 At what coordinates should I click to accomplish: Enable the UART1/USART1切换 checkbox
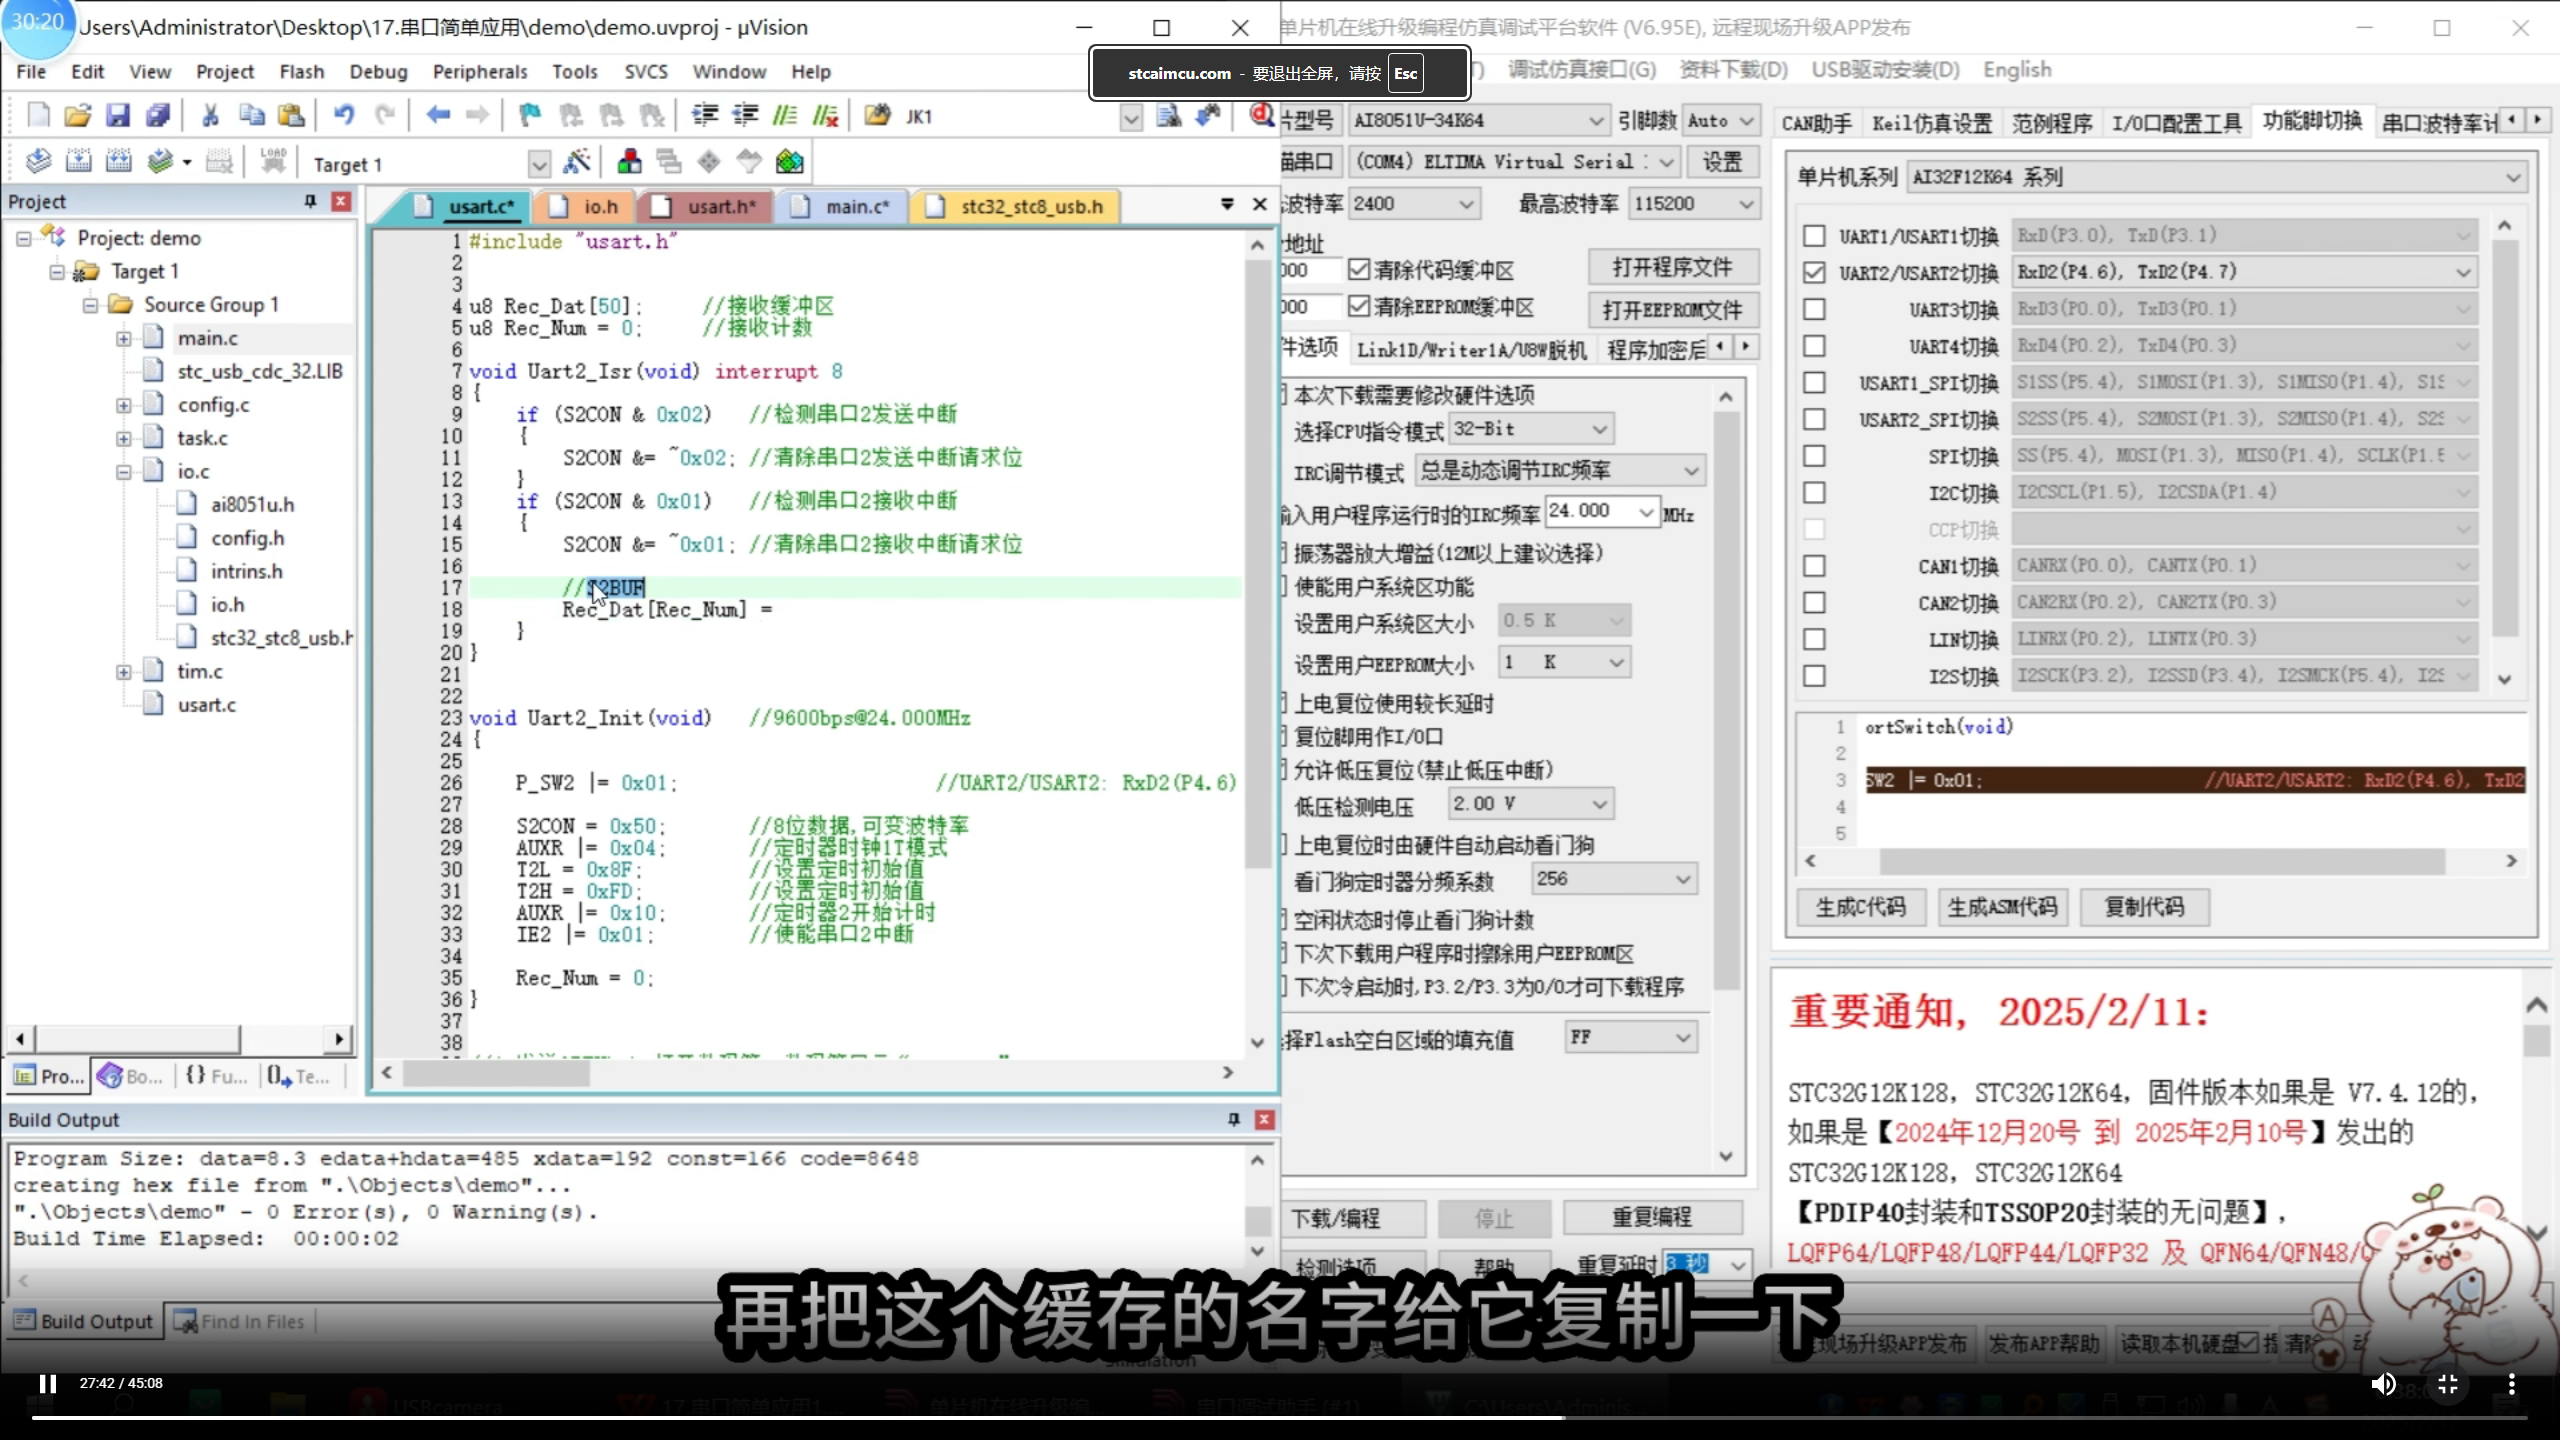[1814, 236]
